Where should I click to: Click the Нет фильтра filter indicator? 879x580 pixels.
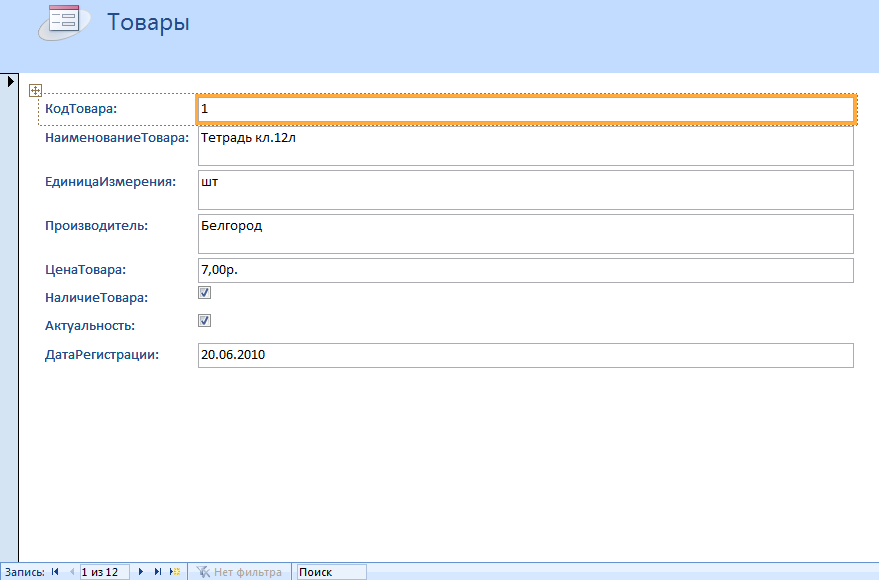(x=239, y=572)
